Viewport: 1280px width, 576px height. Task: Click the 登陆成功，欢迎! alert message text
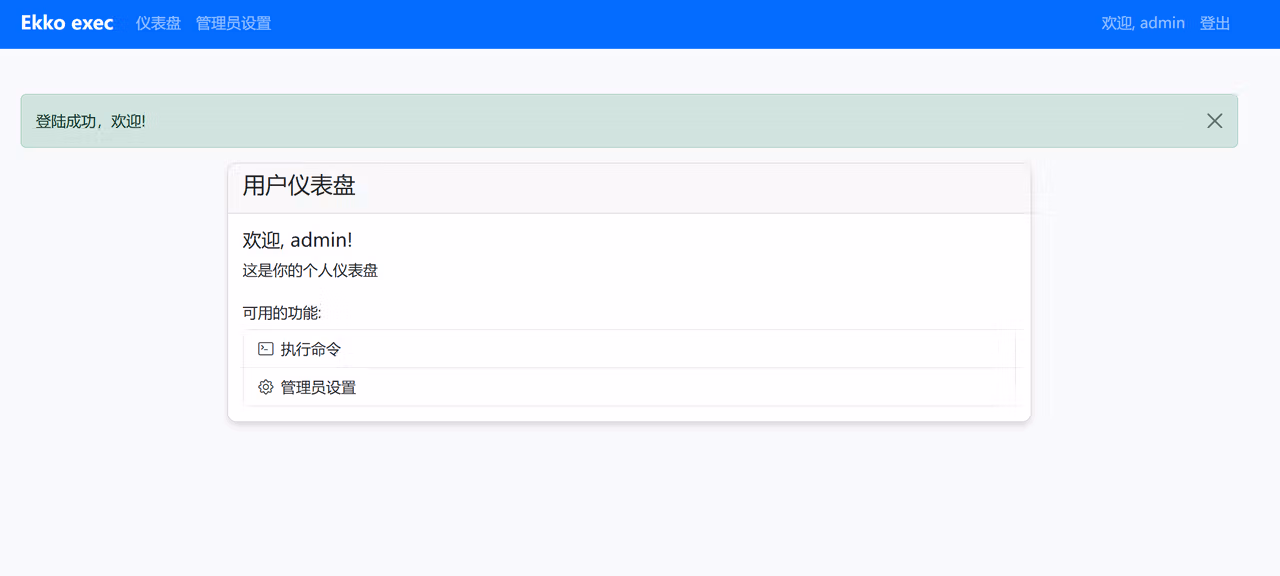(x=91, y=121)
